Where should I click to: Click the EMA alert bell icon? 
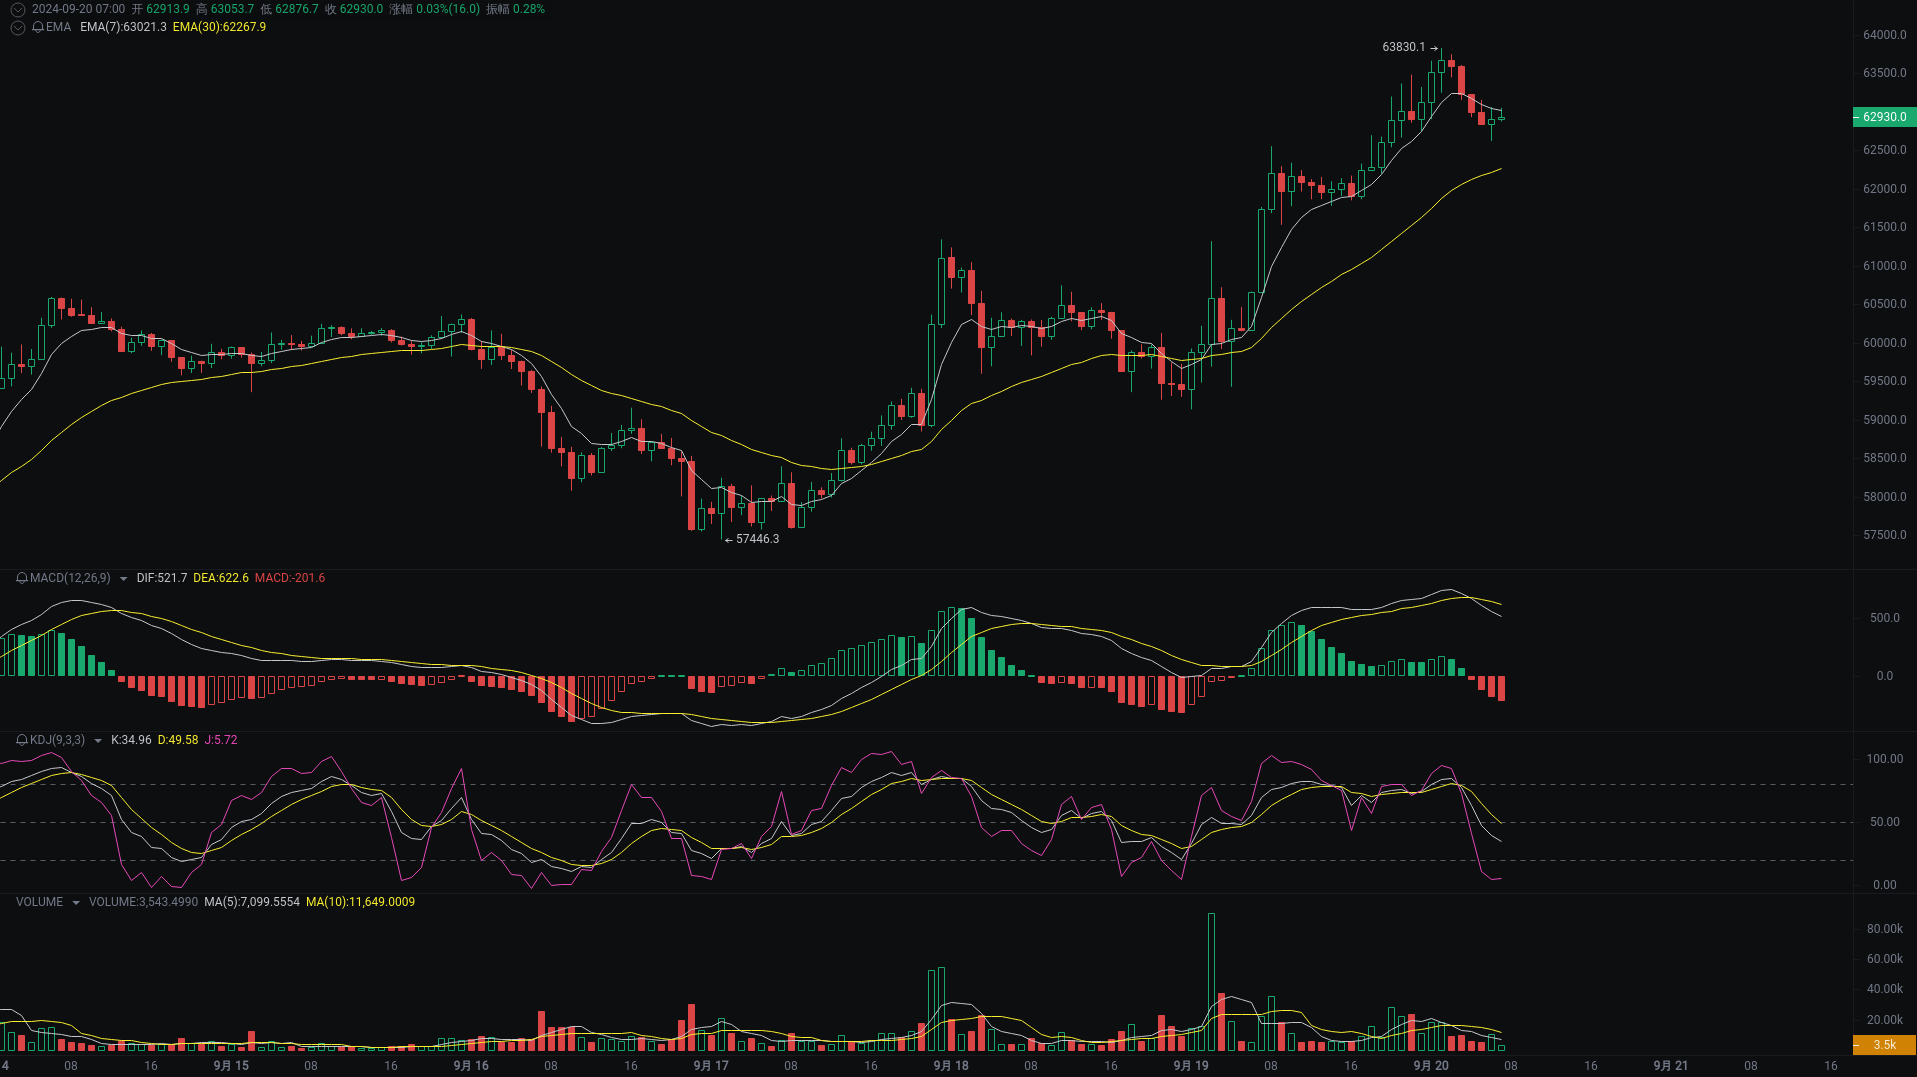coord(37,28)
